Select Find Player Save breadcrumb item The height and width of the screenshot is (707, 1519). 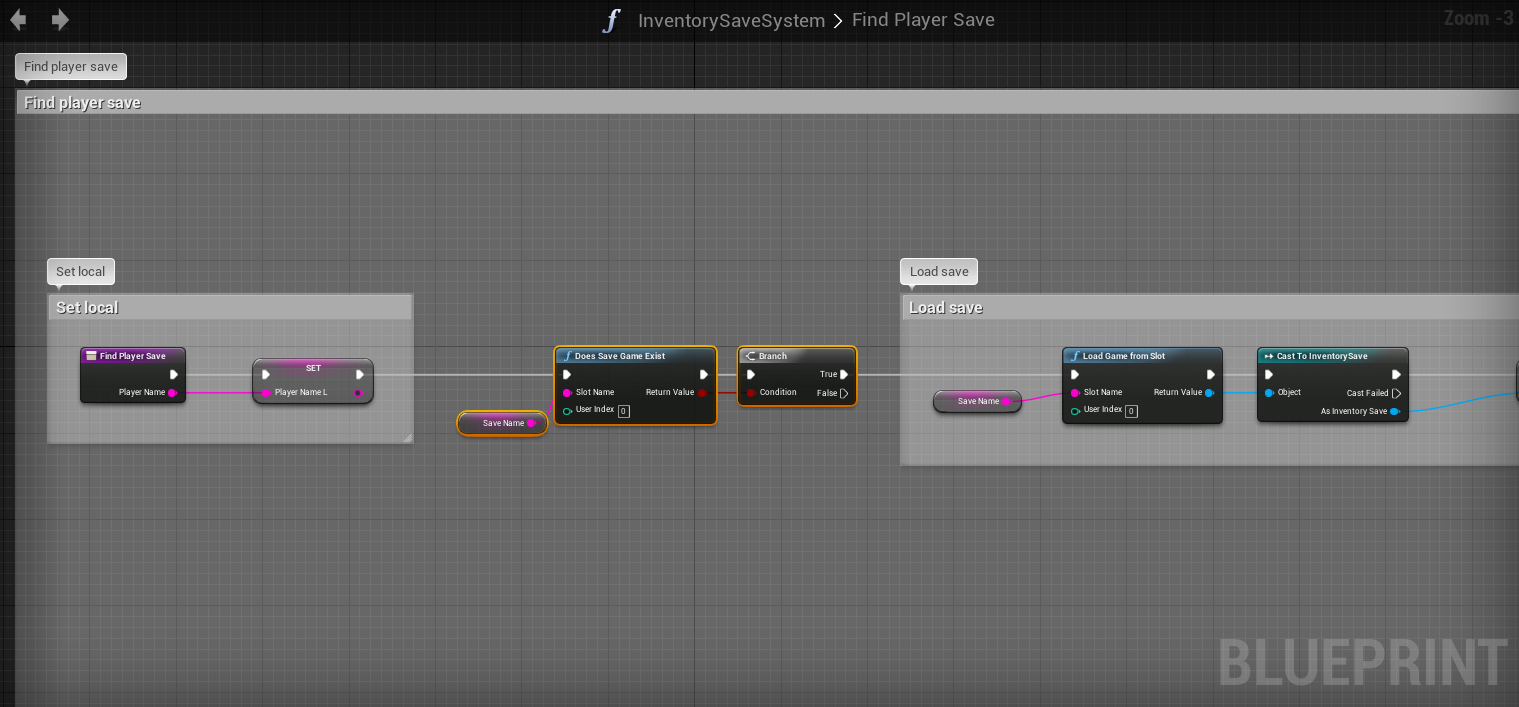pyautogui.click(x=923, y=20)
